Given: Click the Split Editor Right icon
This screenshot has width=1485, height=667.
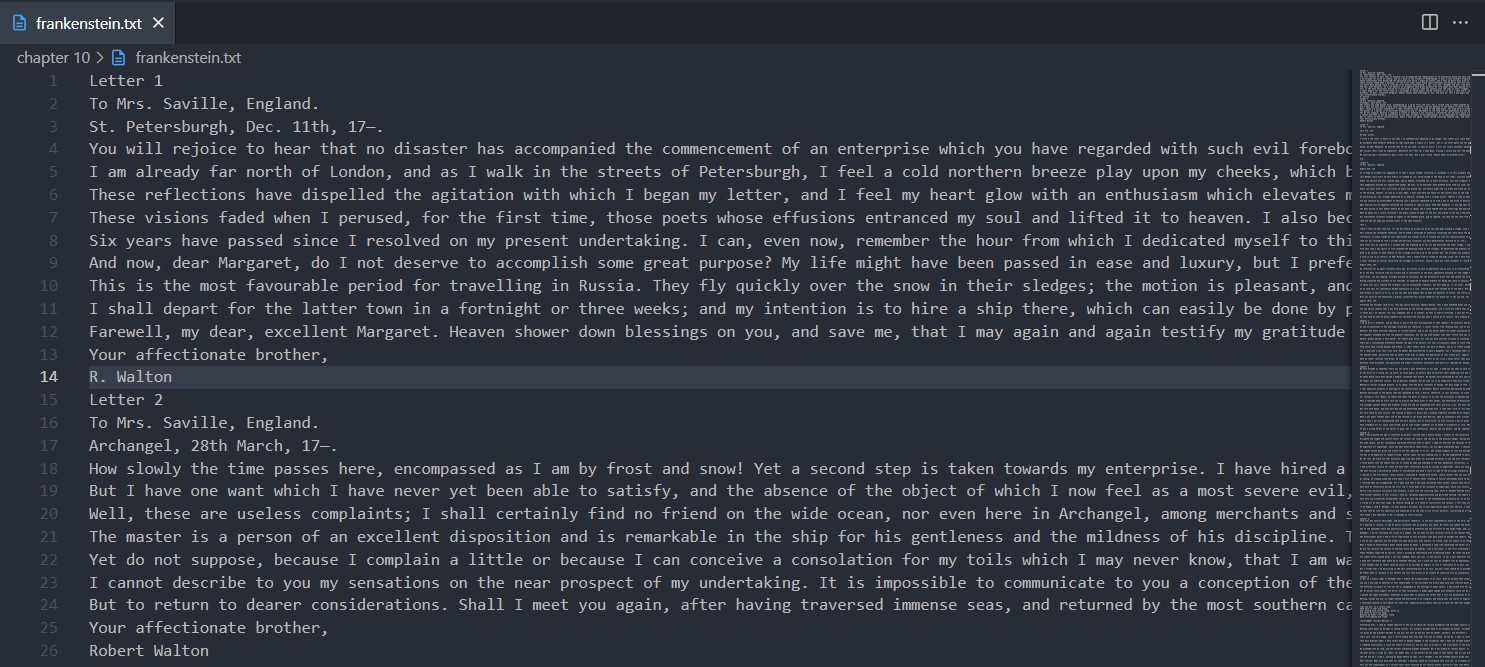Looking at the screenshot, I should pyautogui.click(x=1430, y=22).
